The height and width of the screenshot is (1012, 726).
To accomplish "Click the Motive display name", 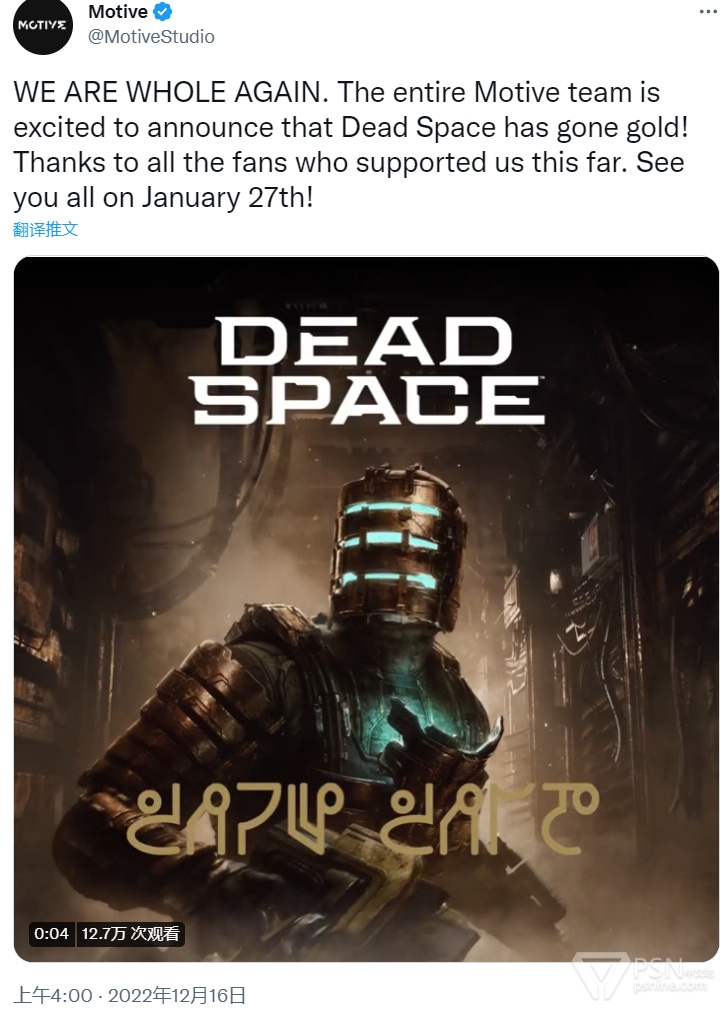I will pos(118,12).
